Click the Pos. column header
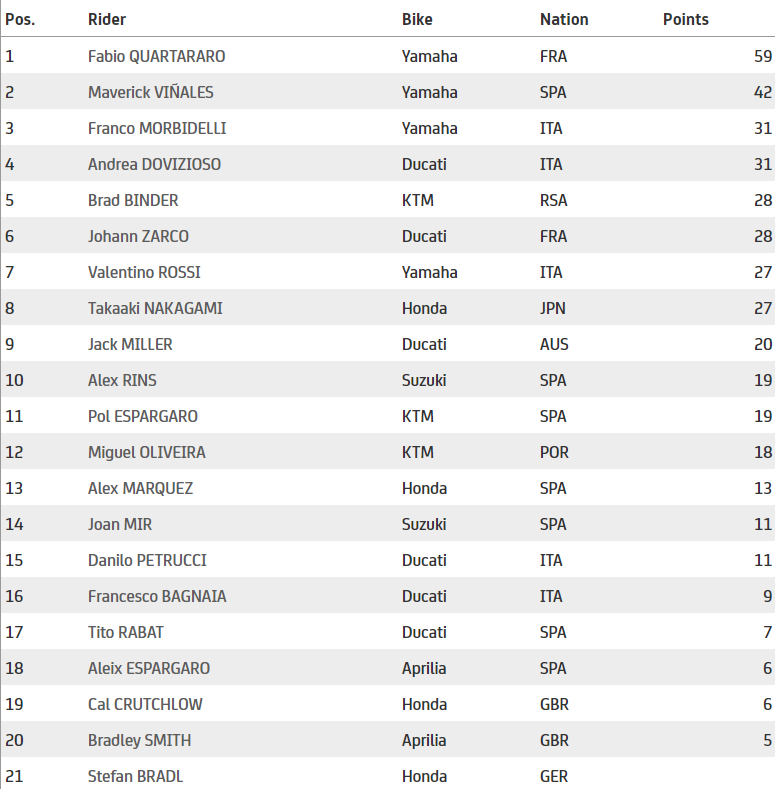The height and width of the screenshot is (789, 775). [20, 19]
